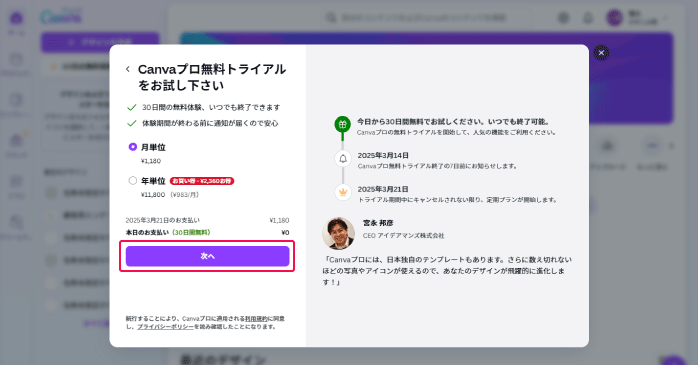698x365 pixels.
Task: Click the crown icon for 3月21日
Action: (343, 192)
